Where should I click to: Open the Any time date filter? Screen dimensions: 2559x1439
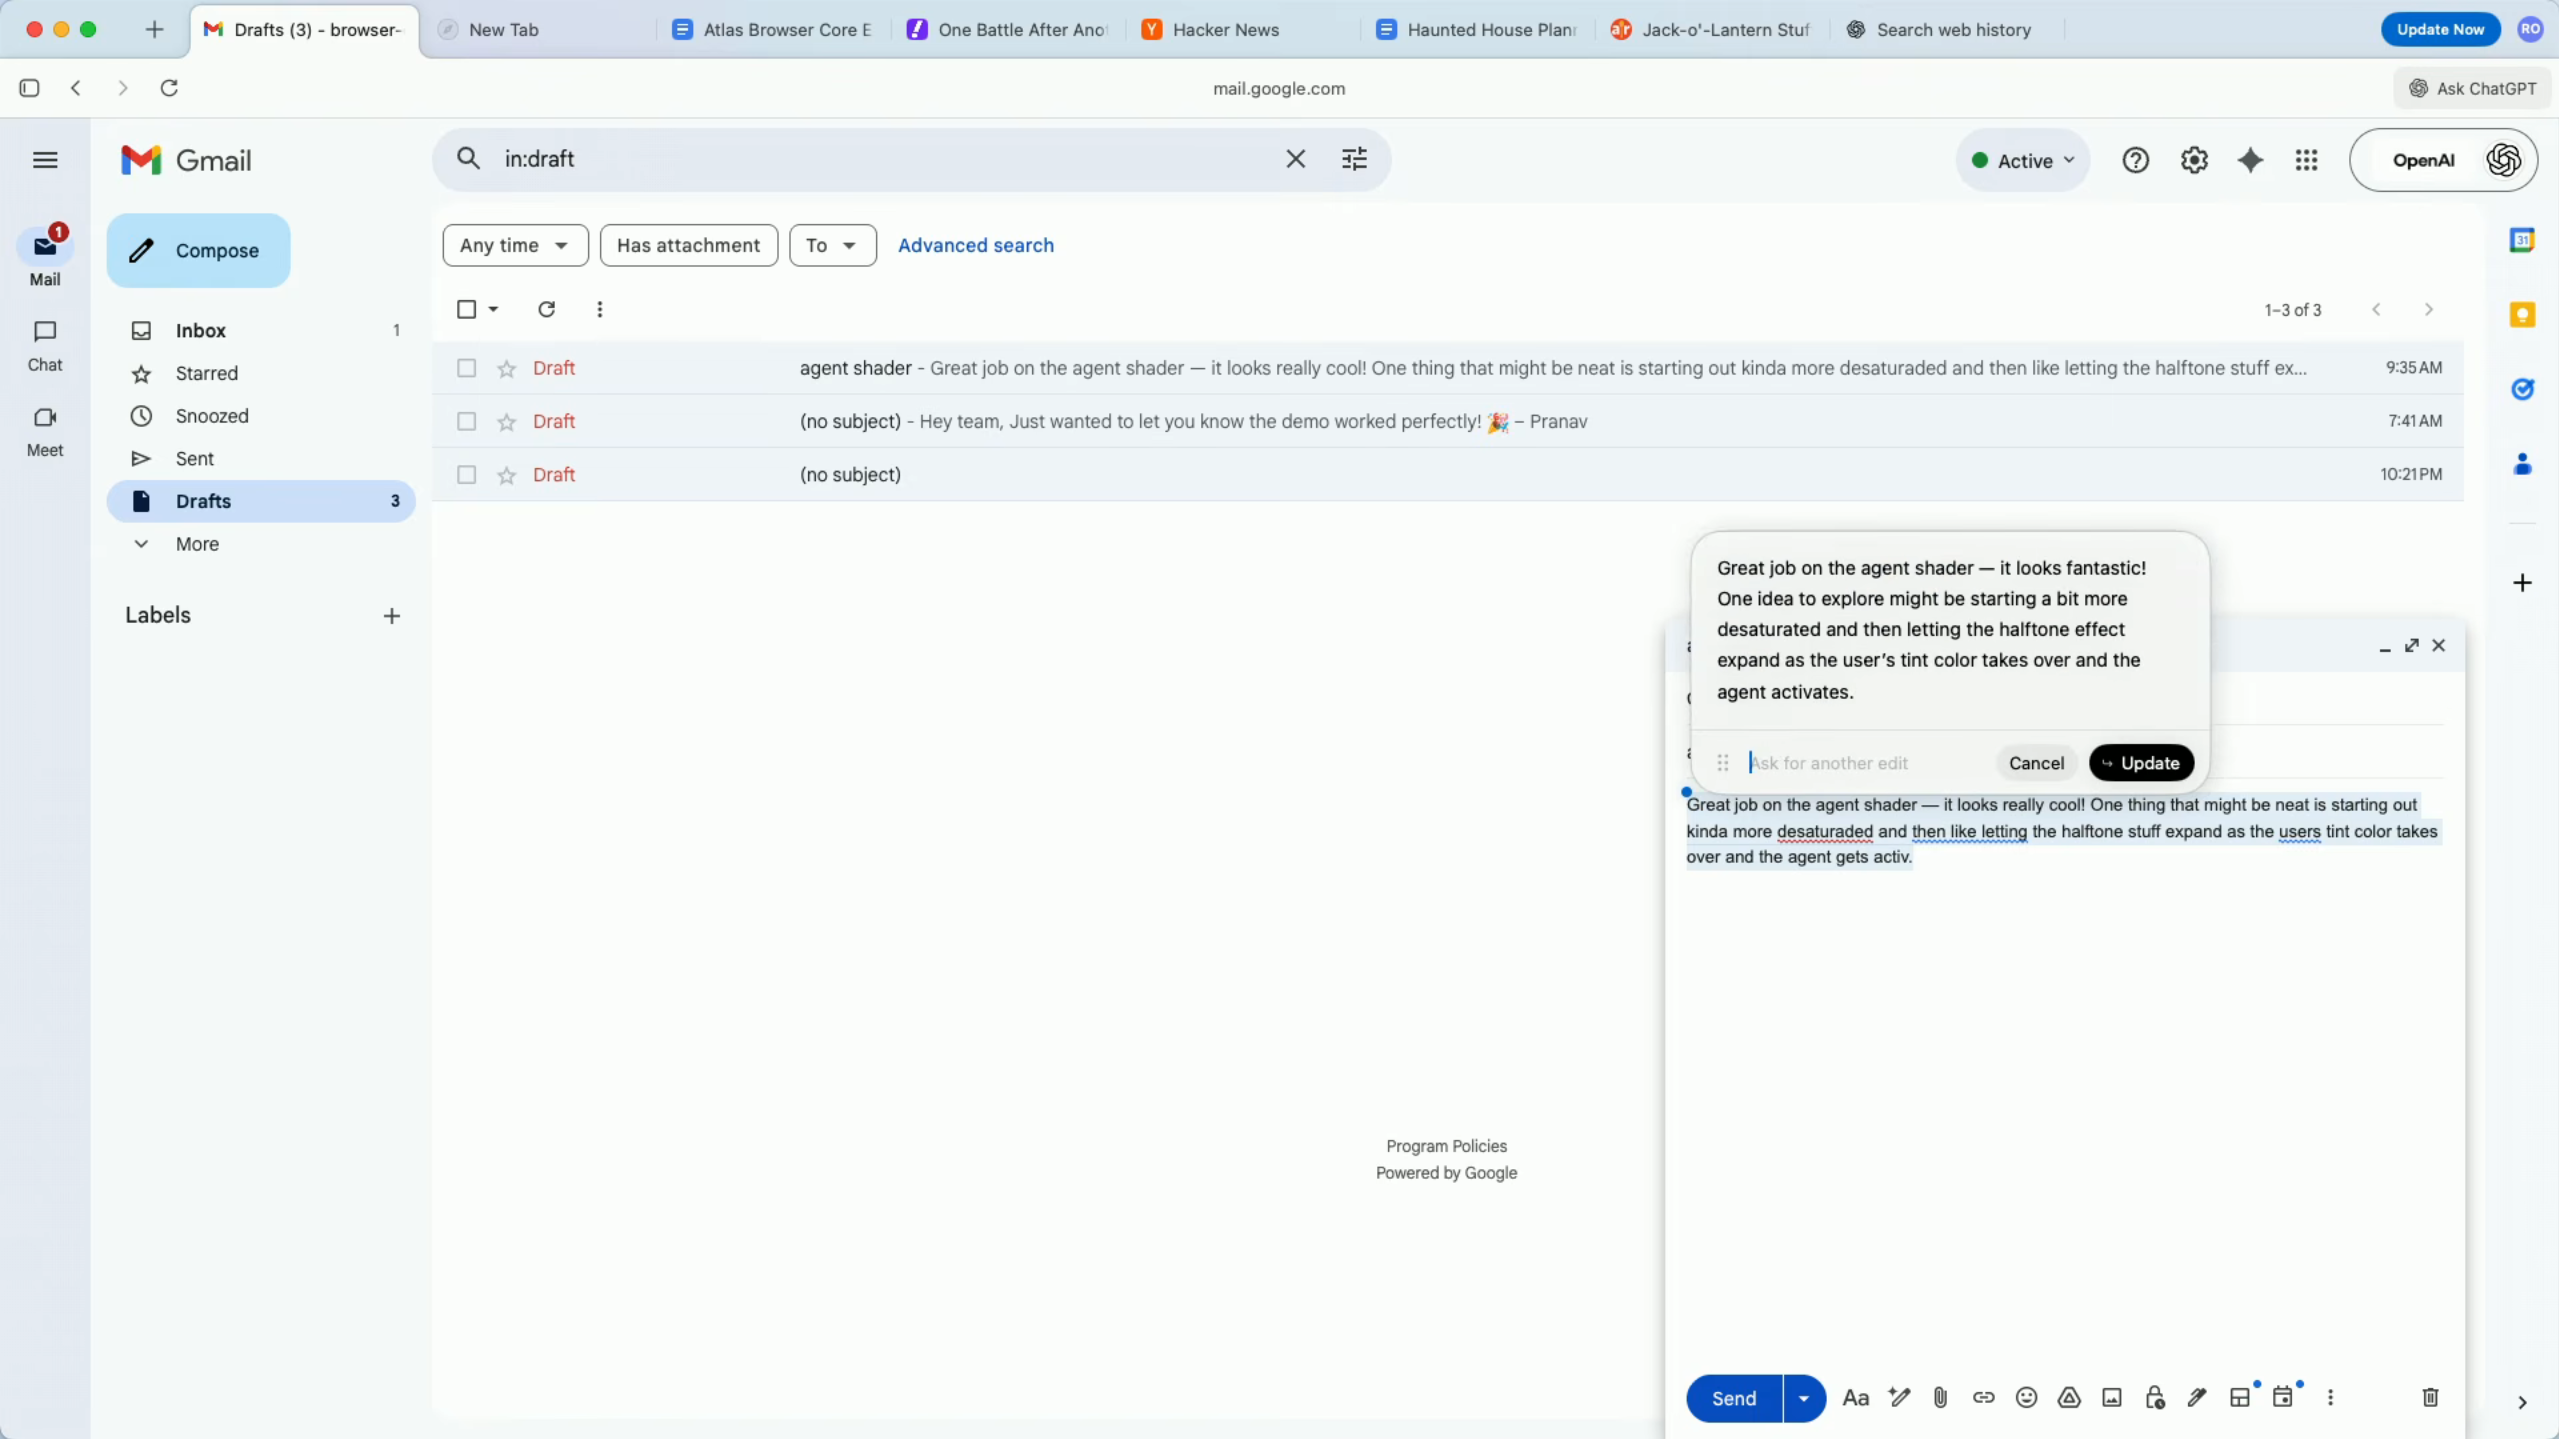tap(515, 245)
